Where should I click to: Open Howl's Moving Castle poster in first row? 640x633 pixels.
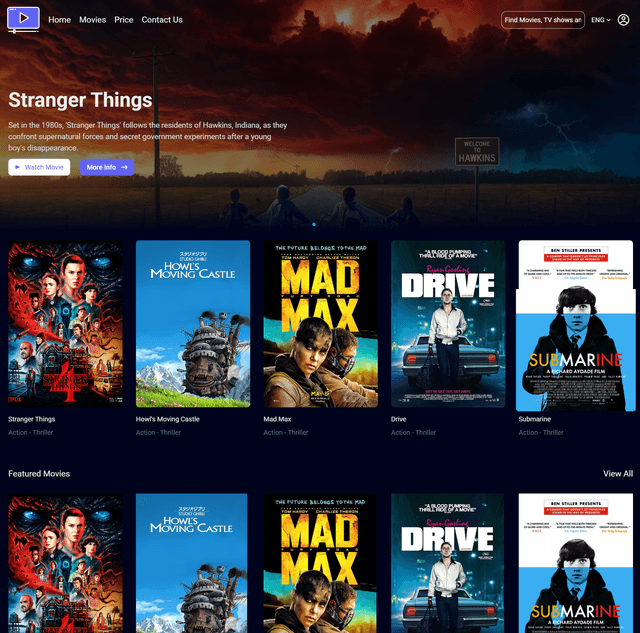(193, 323)
